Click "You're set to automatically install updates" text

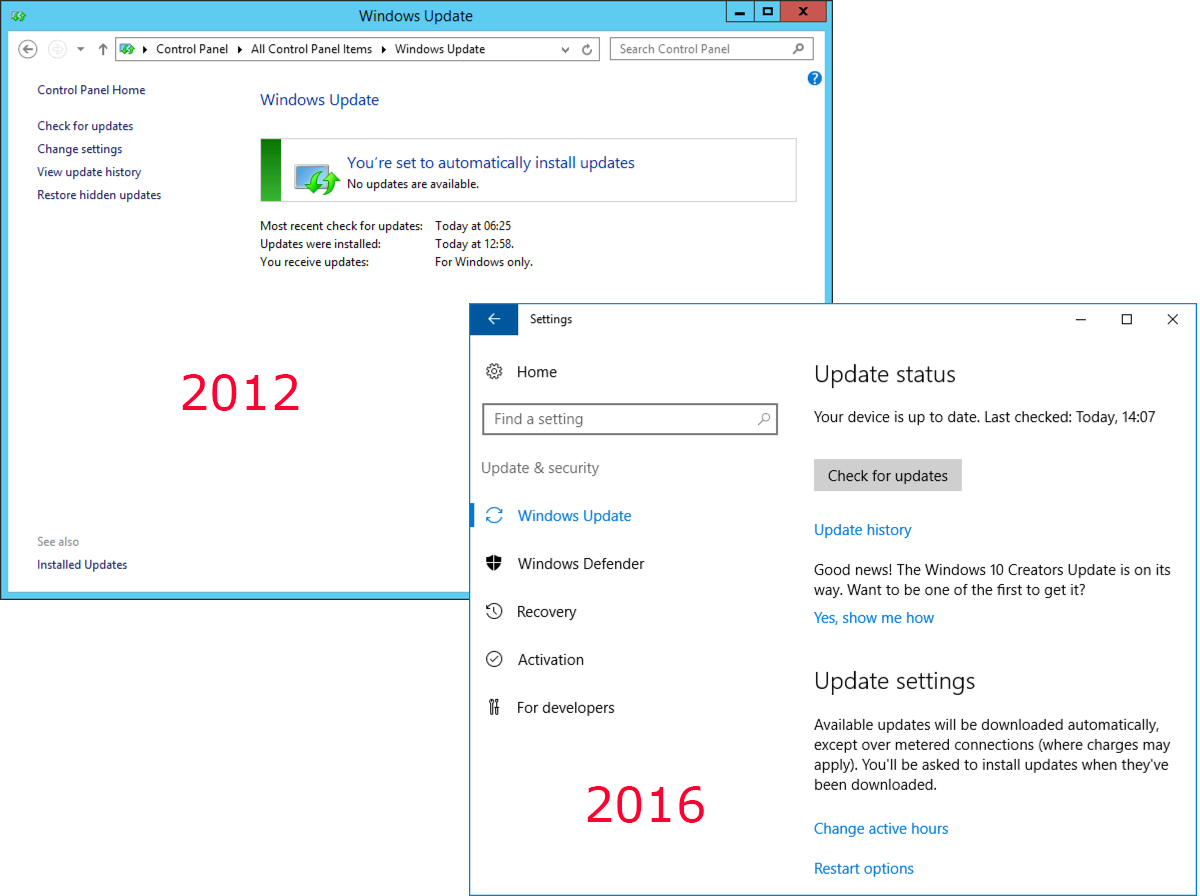click(x=491, y=163)
